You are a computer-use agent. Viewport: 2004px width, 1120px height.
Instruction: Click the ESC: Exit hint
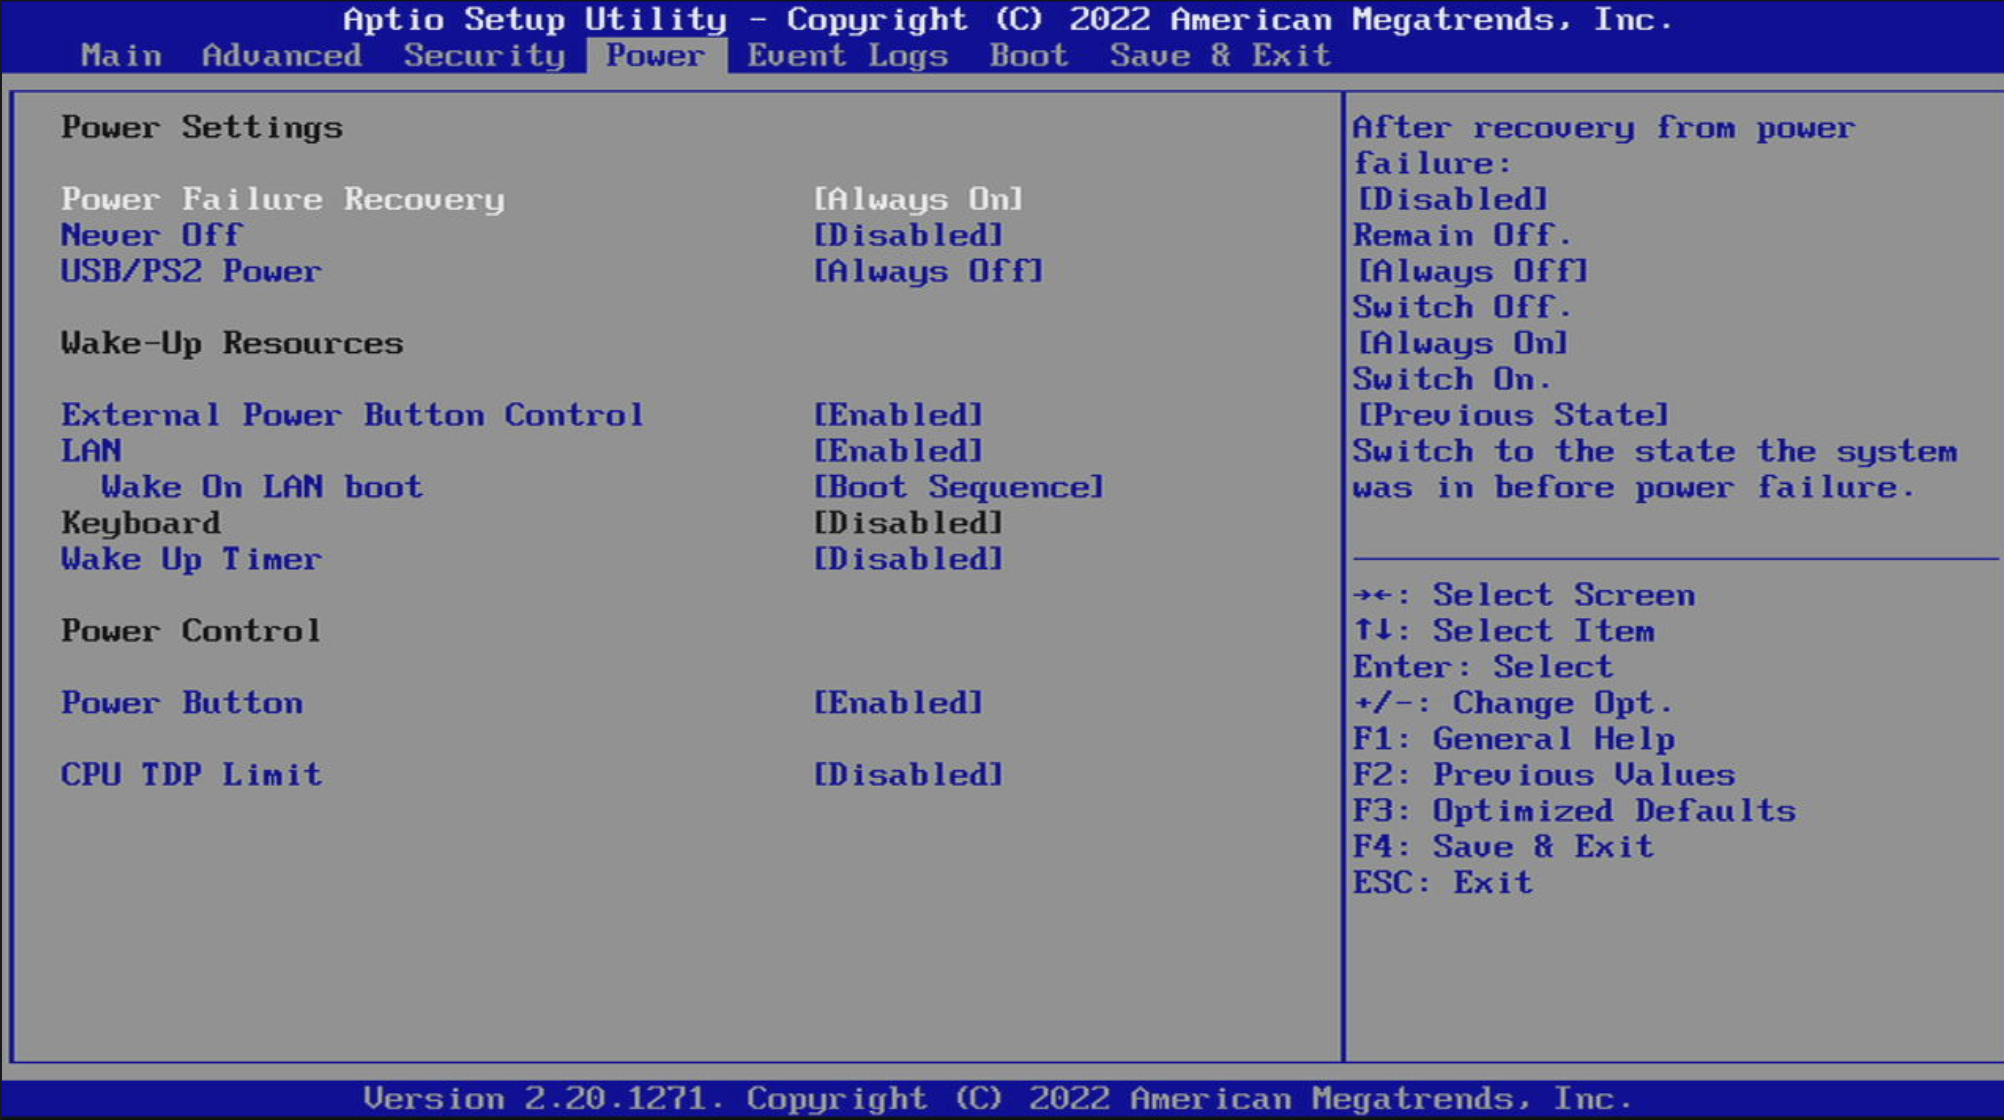coord(1443,883)
